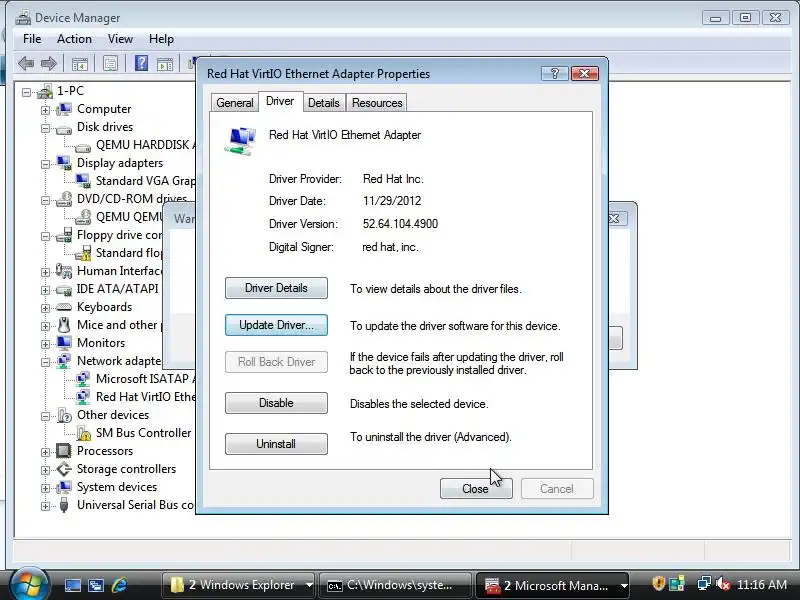Switch to the Resources tab
Viewport: 800px width, 600px height.
(x=377, y=103)
